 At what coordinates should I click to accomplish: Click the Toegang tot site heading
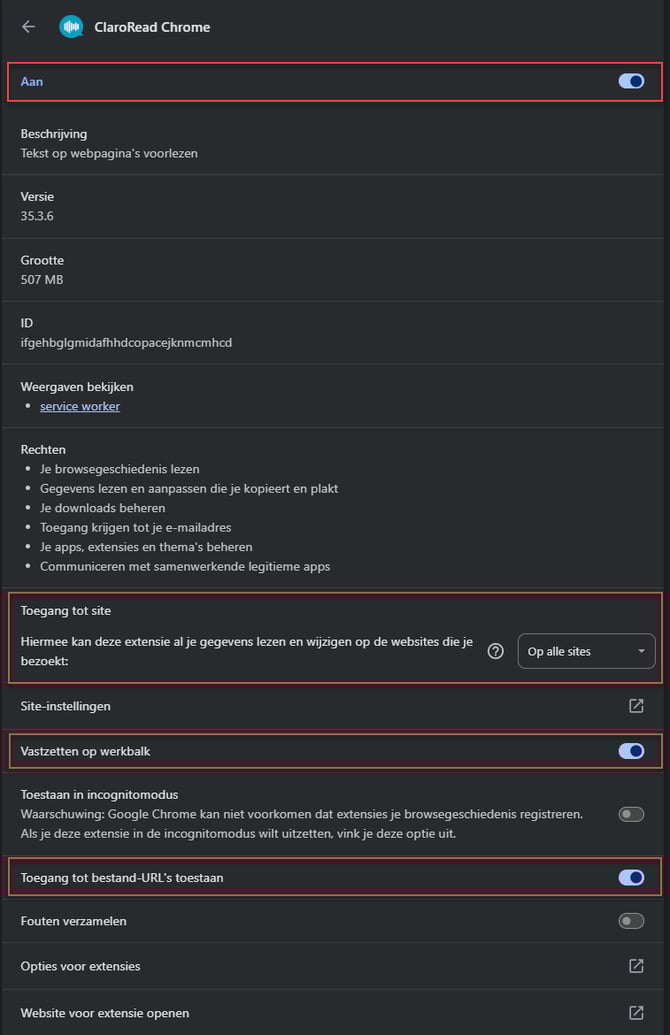point(73,610)
